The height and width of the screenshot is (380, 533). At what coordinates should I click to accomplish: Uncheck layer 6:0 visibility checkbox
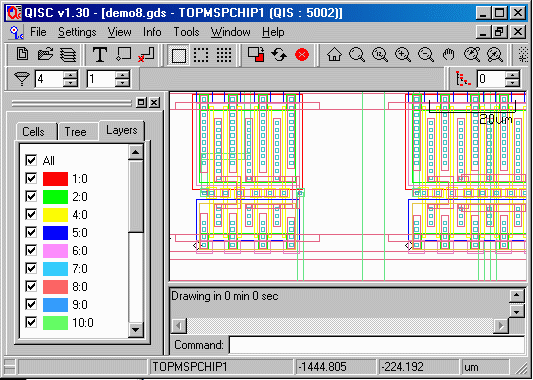point(31,250)
